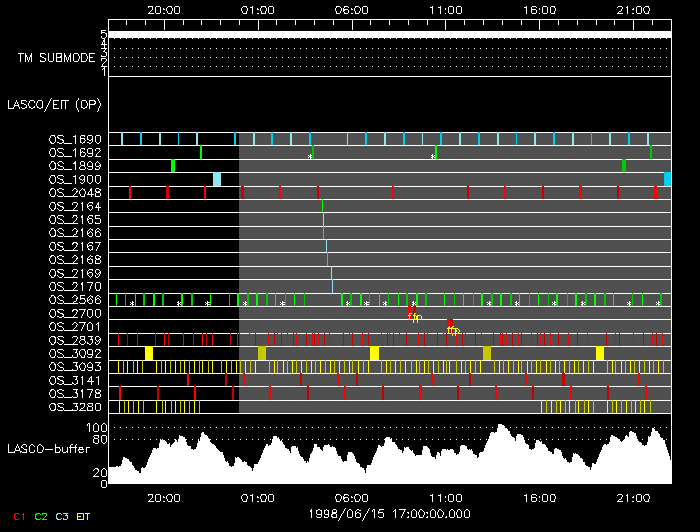This screenshot has height=532, width=700.
Task: Select the left cyan block in OS_1900 row
Action: coord(217,179)
